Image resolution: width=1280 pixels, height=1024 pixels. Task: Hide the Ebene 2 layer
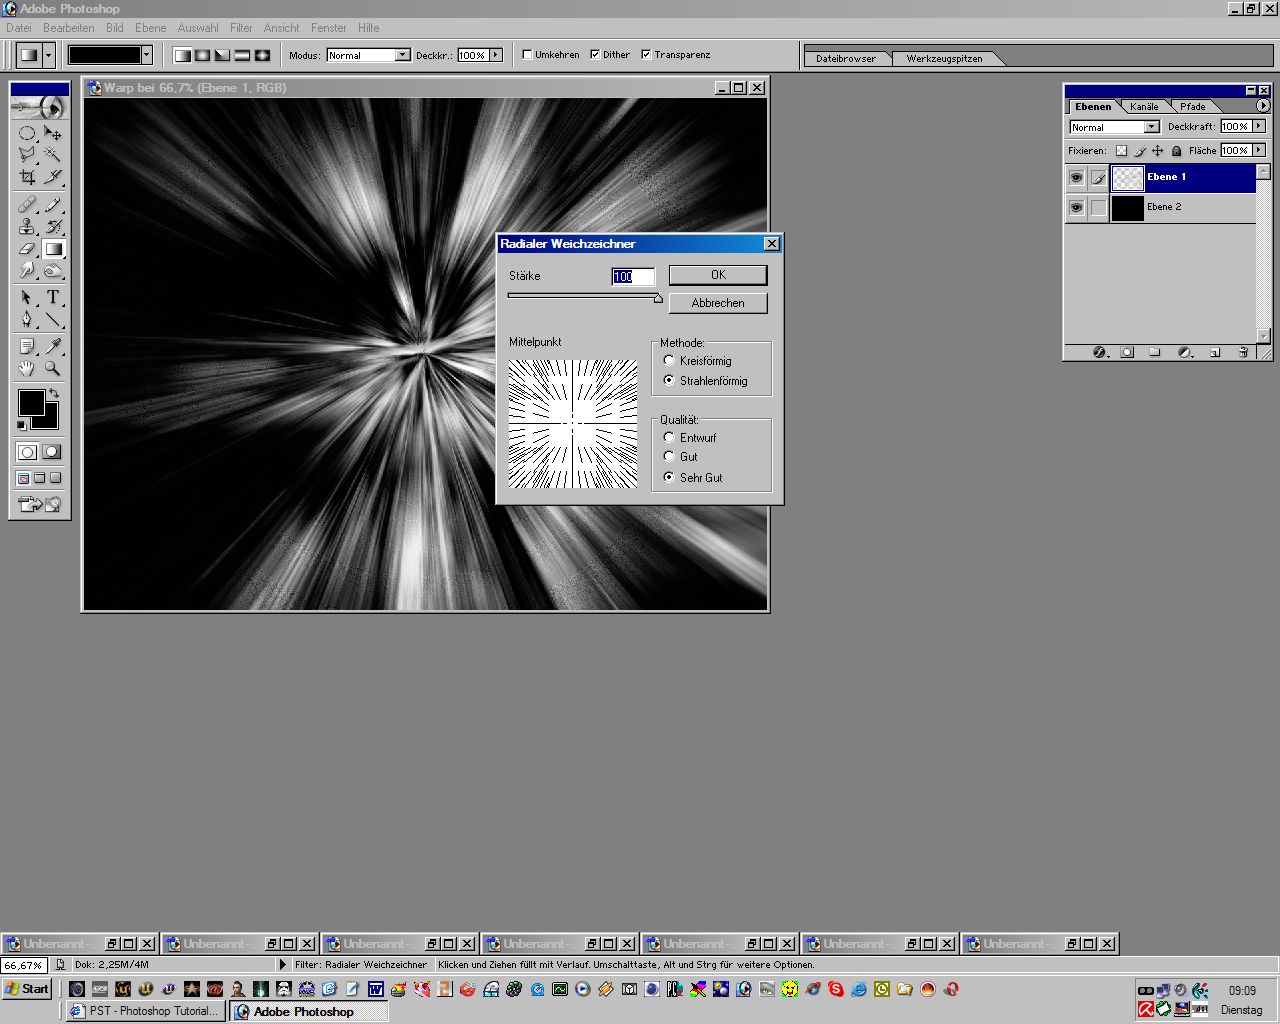point(1076,207)
